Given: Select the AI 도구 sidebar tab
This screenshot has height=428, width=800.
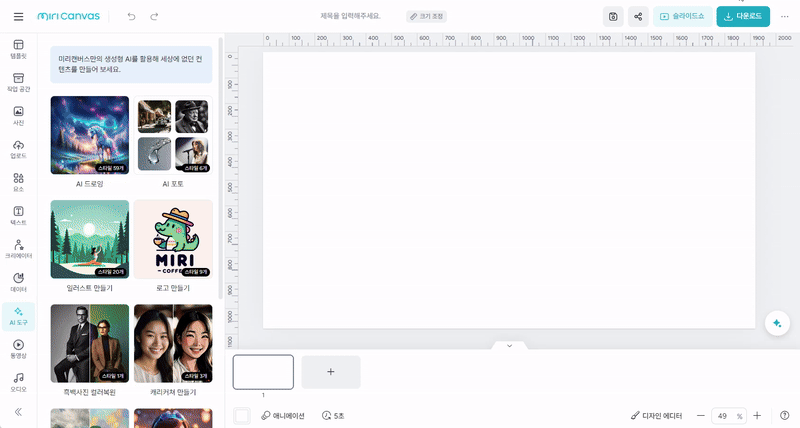Looking at the screenshot, I should (x=18, y=316).
